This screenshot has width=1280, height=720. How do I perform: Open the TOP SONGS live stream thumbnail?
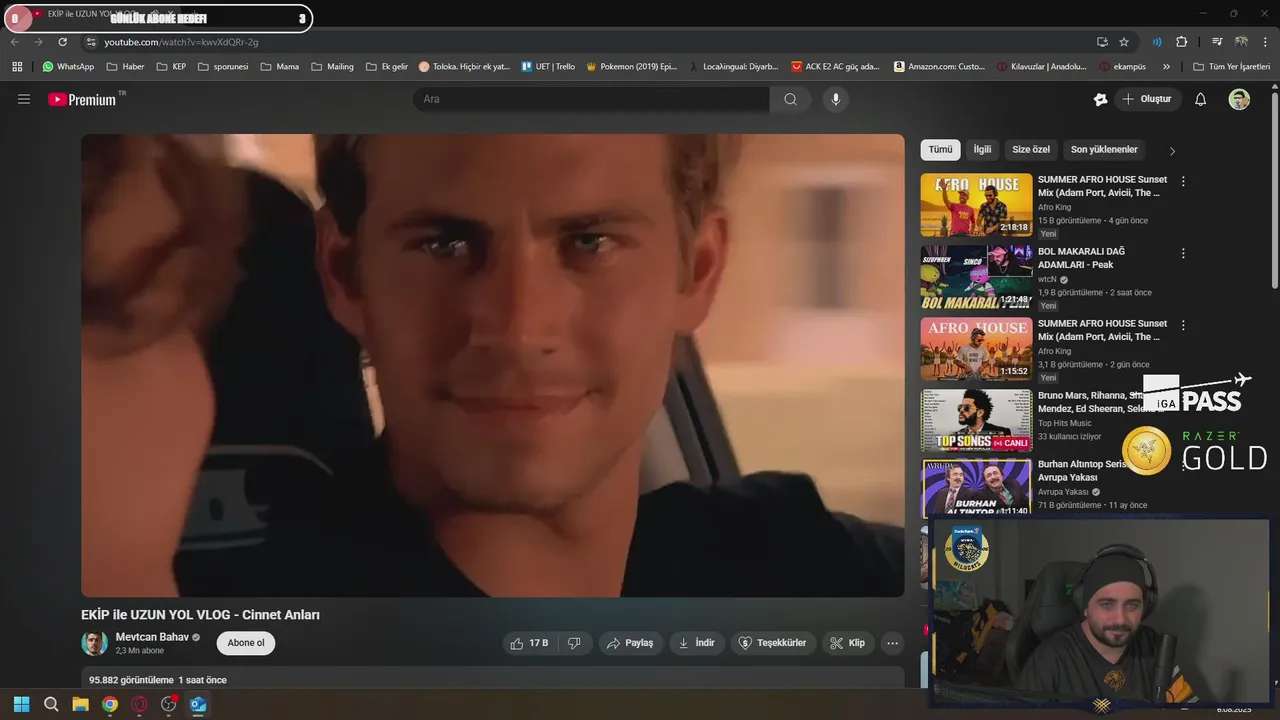(976, 421)
